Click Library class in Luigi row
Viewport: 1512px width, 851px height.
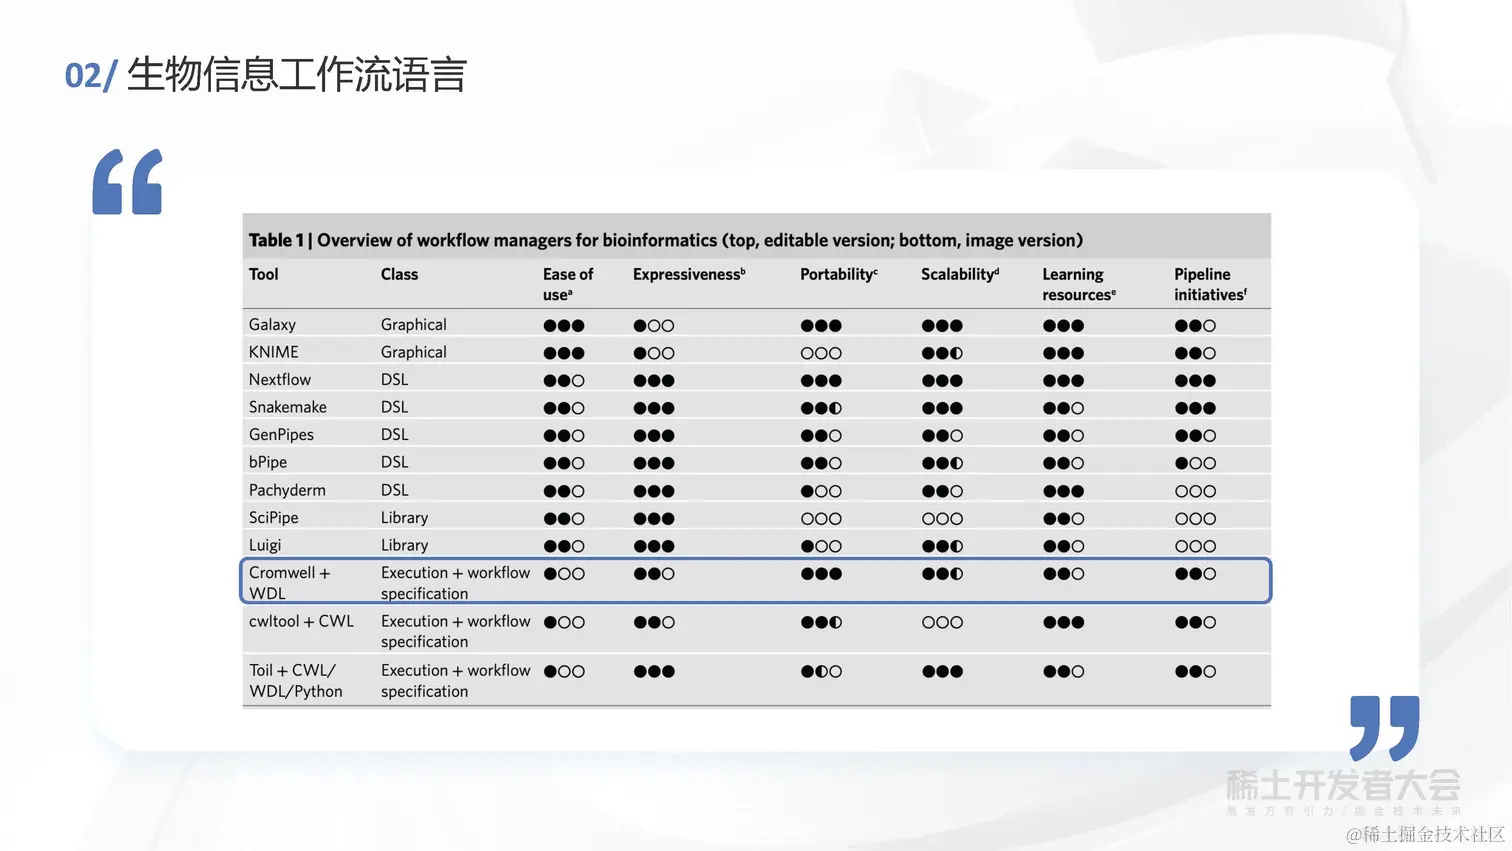coord(405,545)
